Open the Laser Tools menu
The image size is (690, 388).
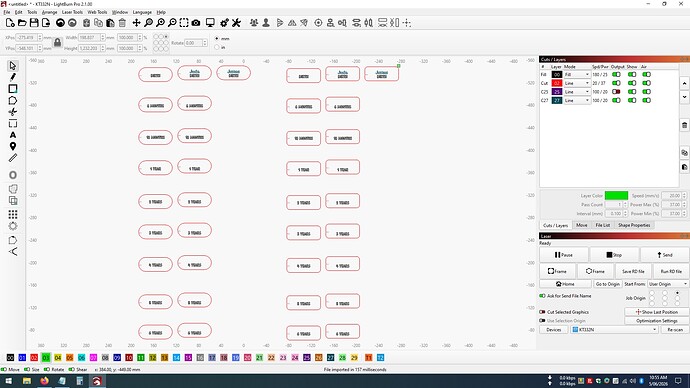pyautogui.click(x=72, y=12)
